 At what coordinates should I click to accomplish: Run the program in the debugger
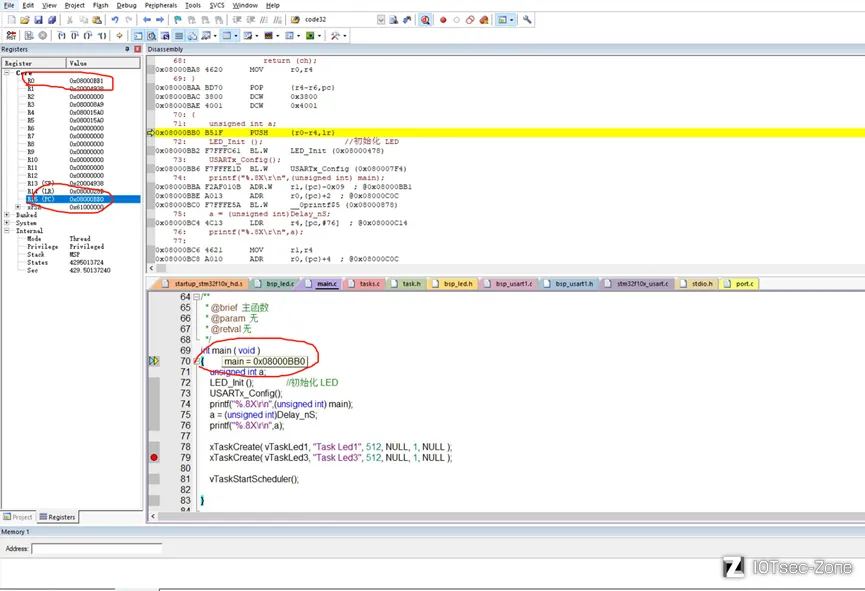point(28,35)
